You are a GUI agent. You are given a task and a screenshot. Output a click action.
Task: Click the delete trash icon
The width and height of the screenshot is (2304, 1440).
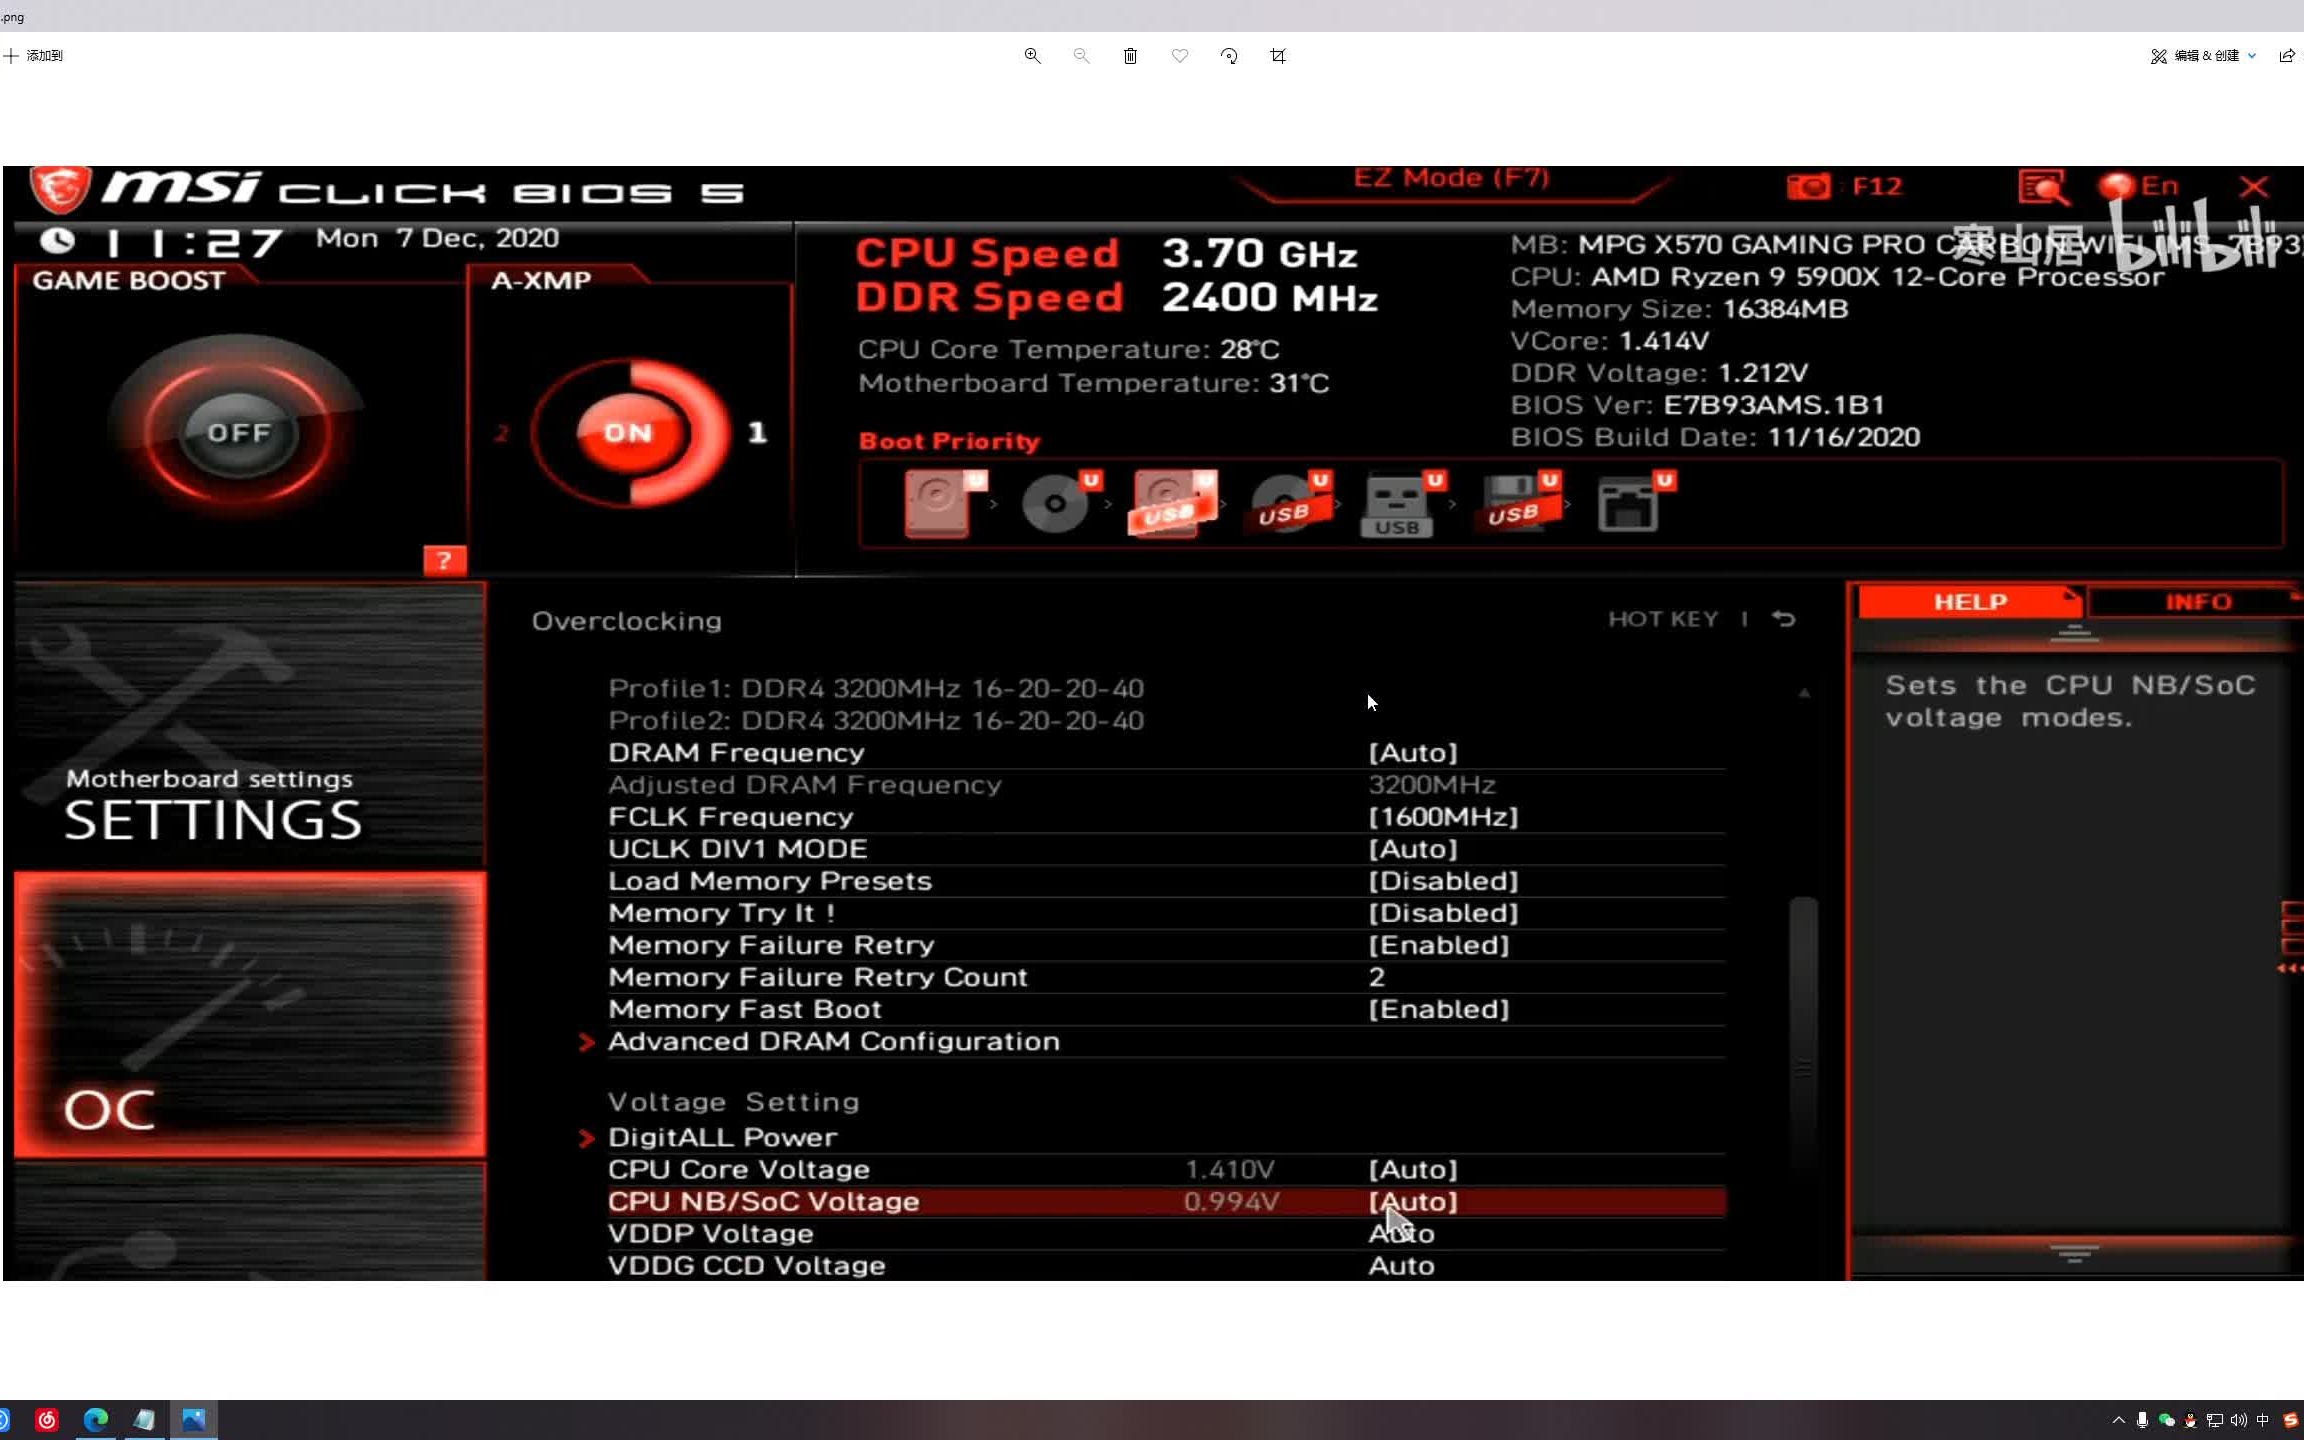(1130, 56)
